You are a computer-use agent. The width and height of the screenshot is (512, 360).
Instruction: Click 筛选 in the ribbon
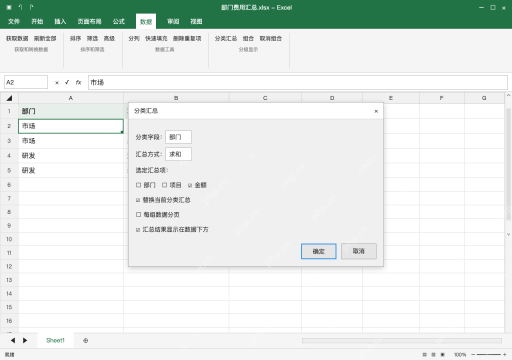pos(92,39)
